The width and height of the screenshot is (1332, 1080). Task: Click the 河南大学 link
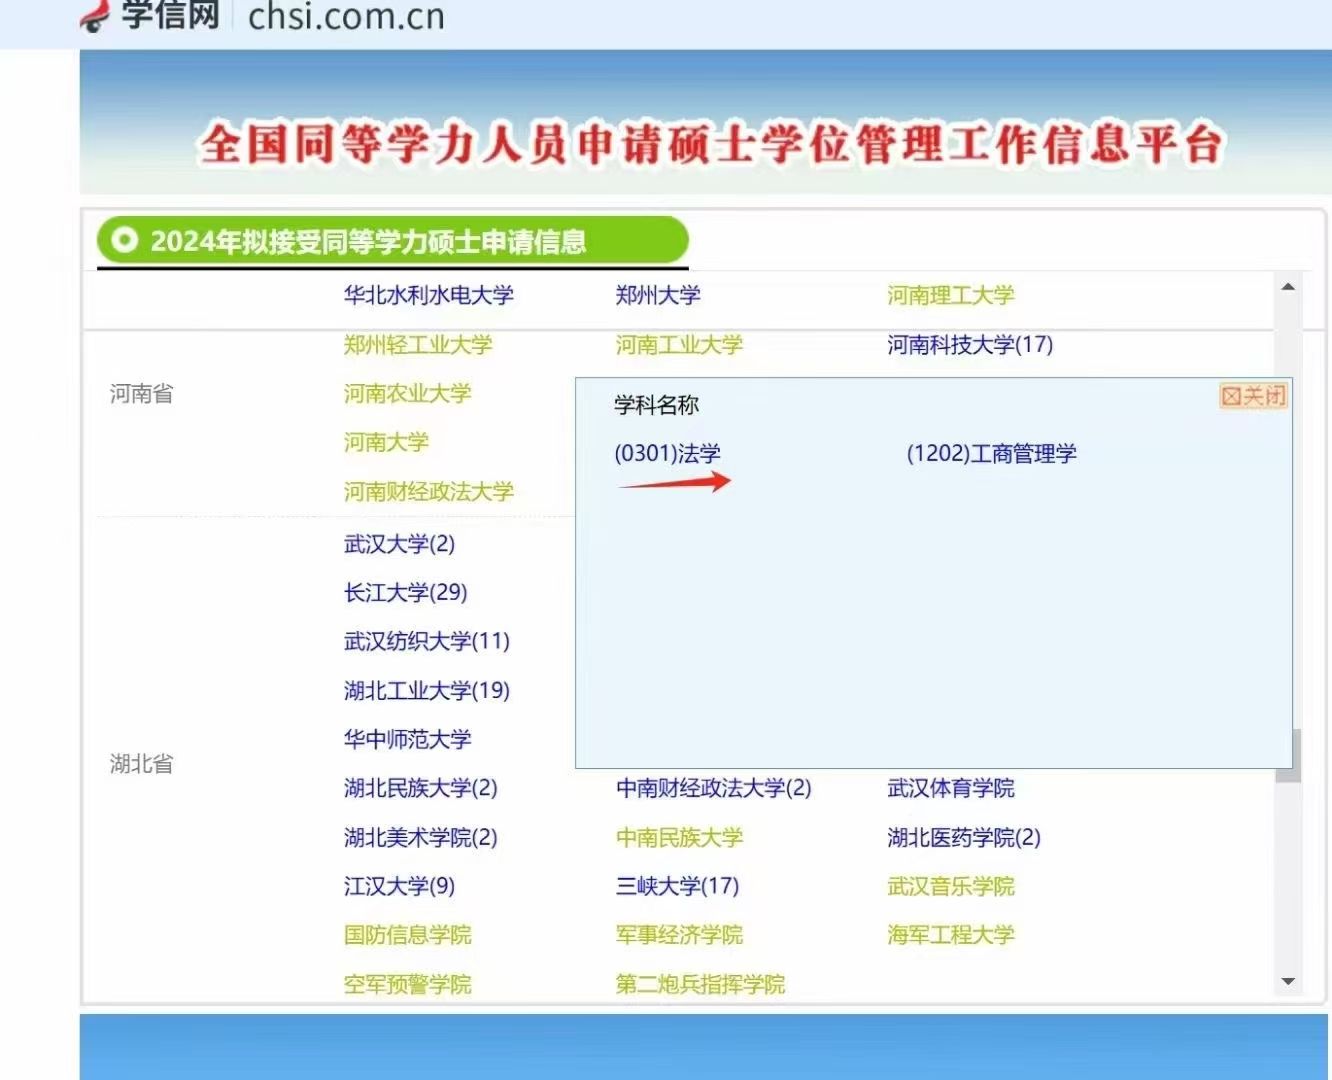pos(386,442)
